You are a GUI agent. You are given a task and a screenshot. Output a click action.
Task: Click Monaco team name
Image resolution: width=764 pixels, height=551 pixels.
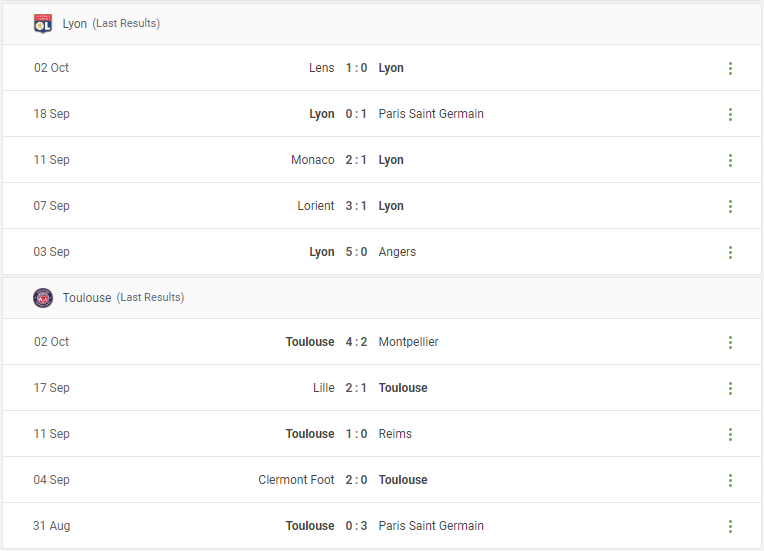tap(313, 160)
